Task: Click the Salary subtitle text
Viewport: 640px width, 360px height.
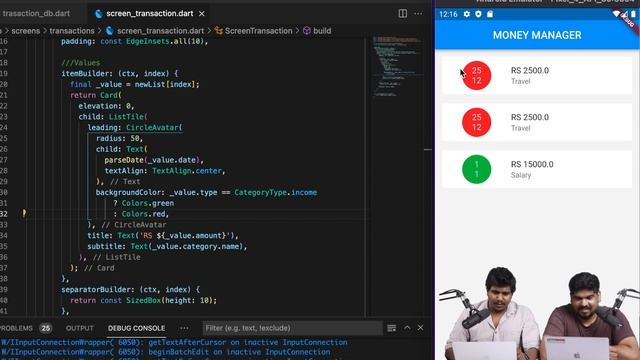Action: pyautogui.click(x=521, y=175)
